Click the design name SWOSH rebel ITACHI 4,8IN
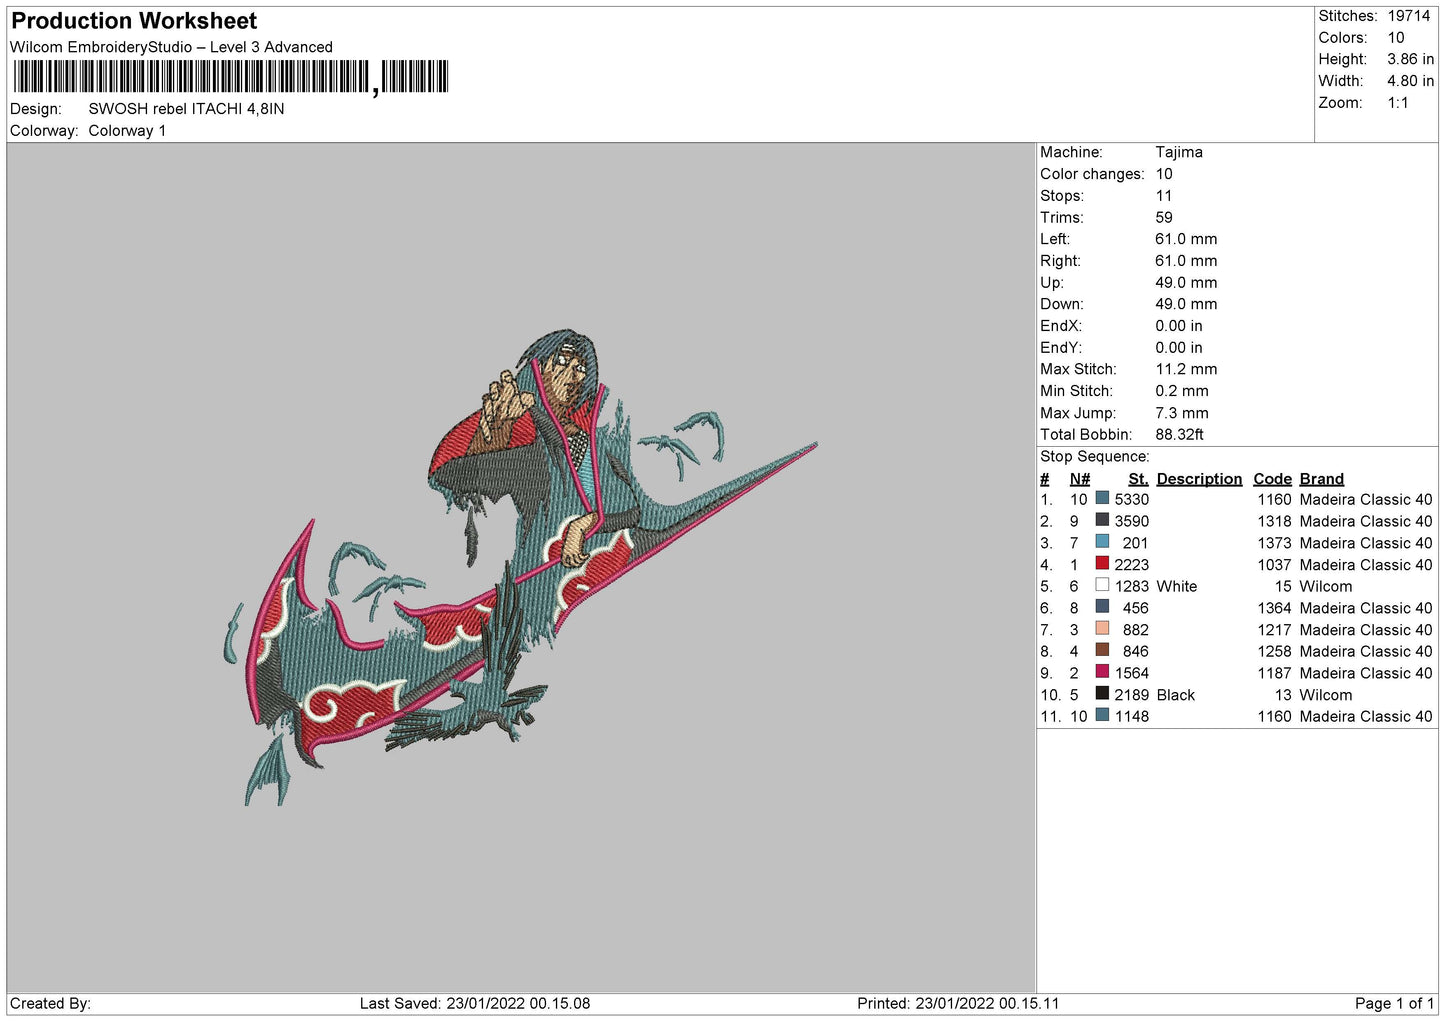 click(x=186, y=109)
